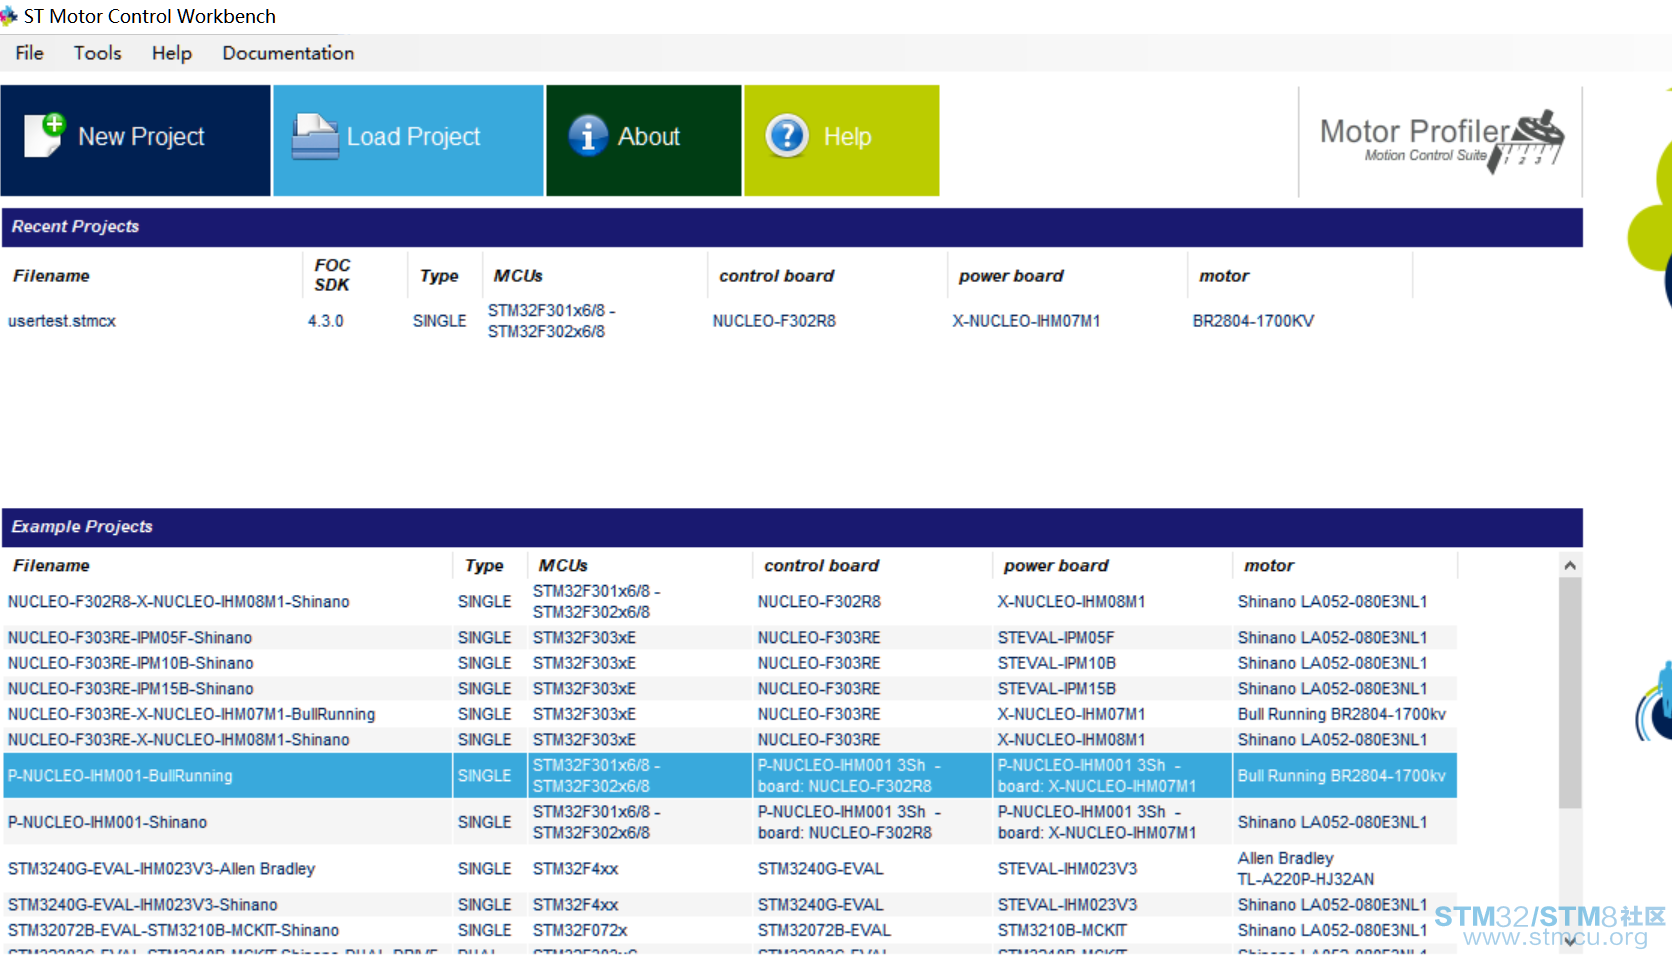Image resolution: width=1672 pixels, height=962 pixels.
Task: Open the Help menu in menu bar
Action: point(171,53)
